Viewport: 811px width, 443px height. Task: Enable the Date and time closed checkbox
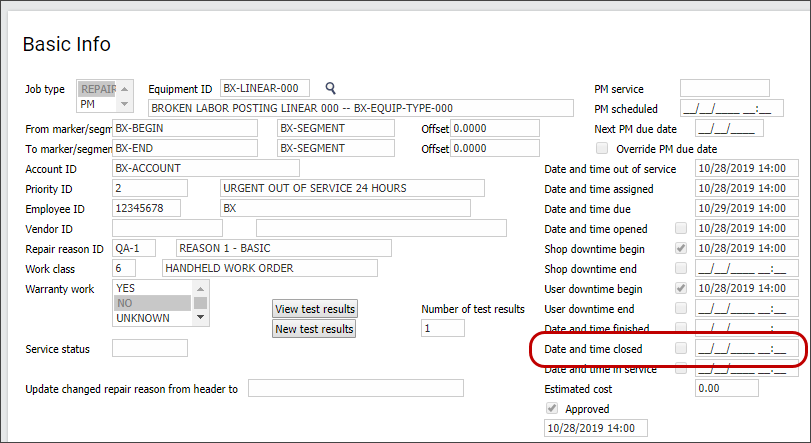click(x=681, y=348)
